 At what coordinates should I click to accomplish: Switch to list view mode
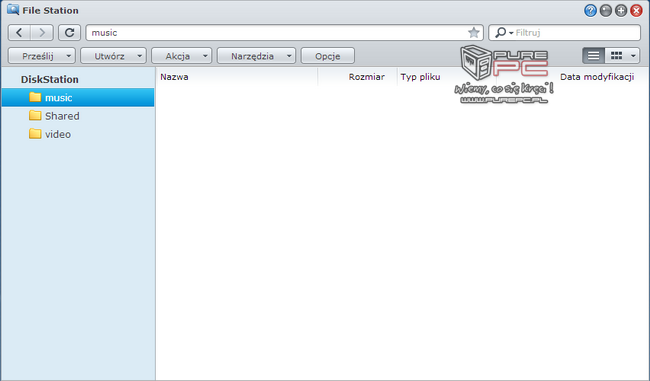593,56
